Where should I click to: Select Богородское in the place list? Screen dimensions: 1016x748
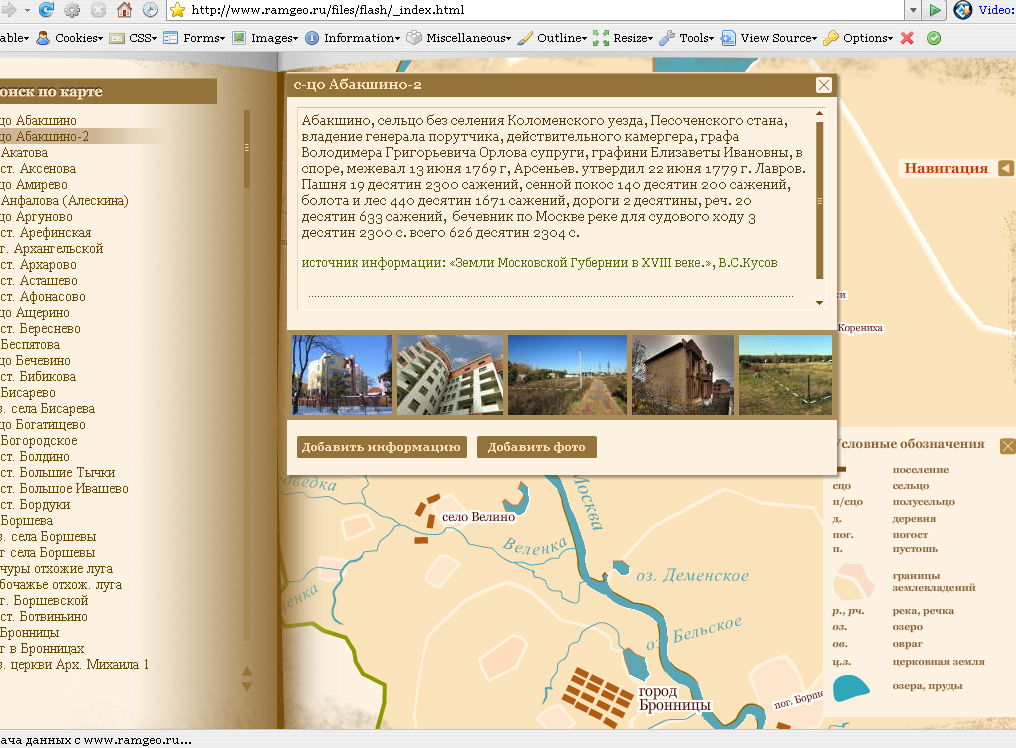click(x=39, y=441)
